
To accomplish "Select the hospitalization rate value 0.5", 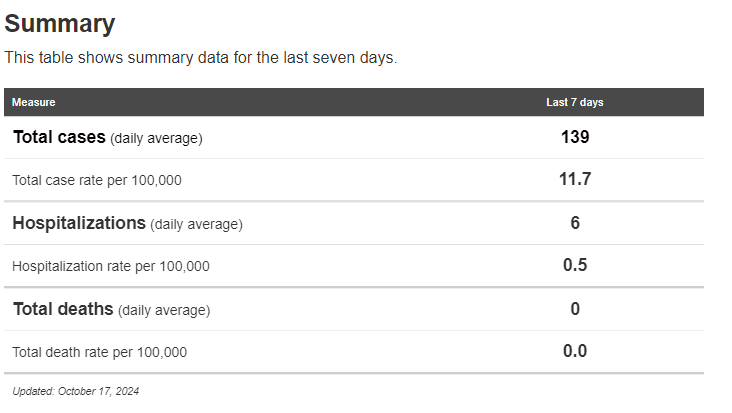I will pyautogui.click(x=575, y=265).
